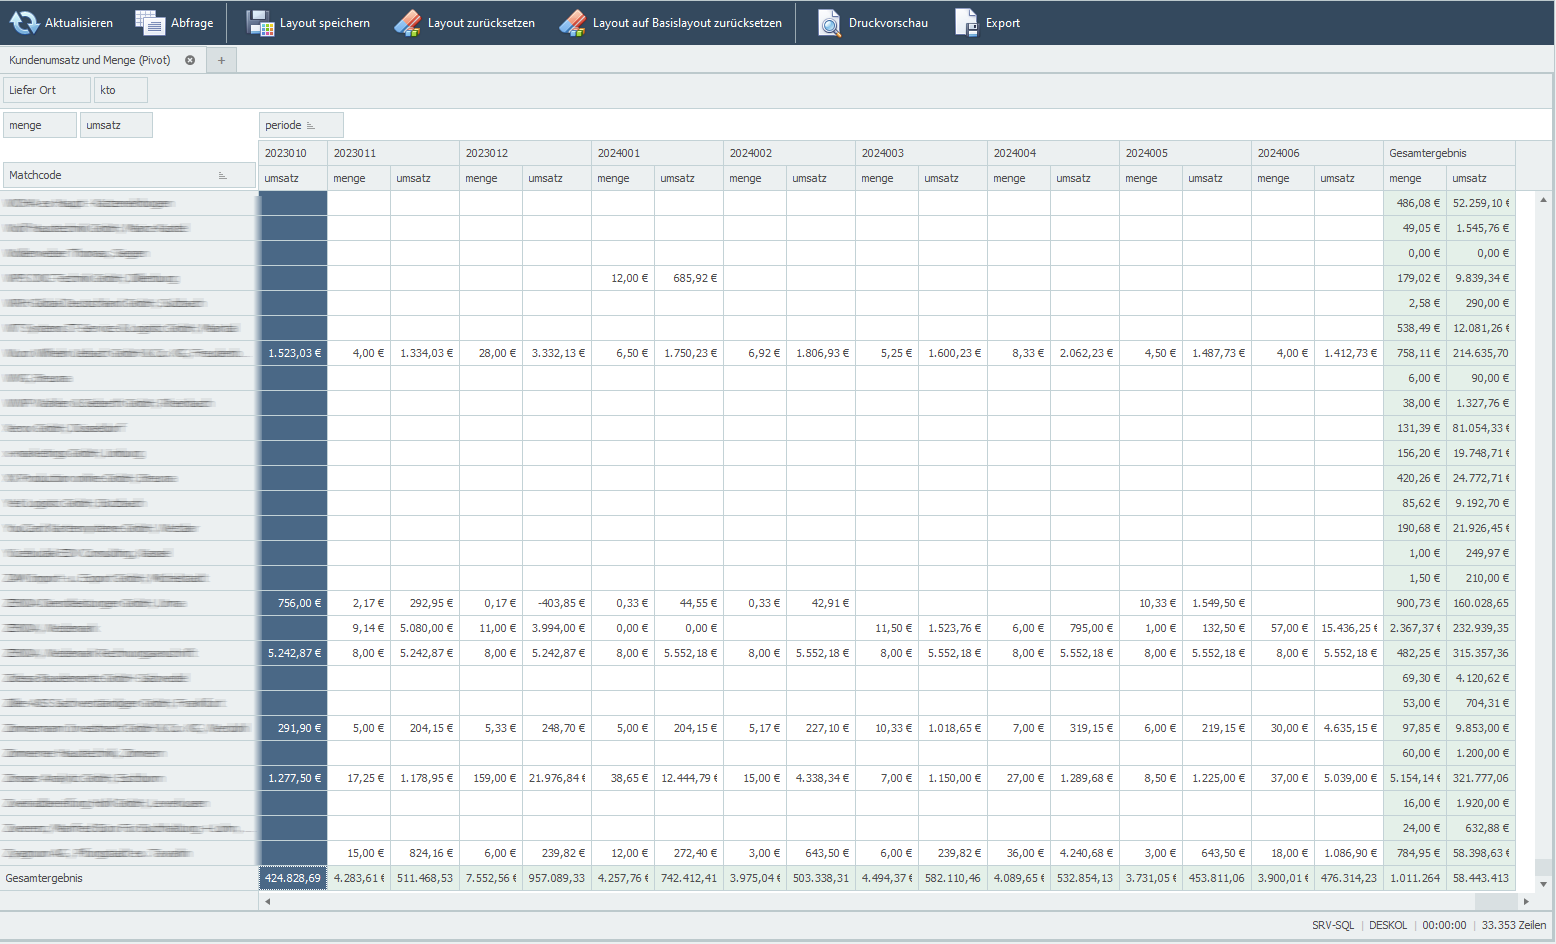Viewport: 1556px width, 944px height.
Task: Select the 2024004 period header
Action: [x=1053, y=153]
